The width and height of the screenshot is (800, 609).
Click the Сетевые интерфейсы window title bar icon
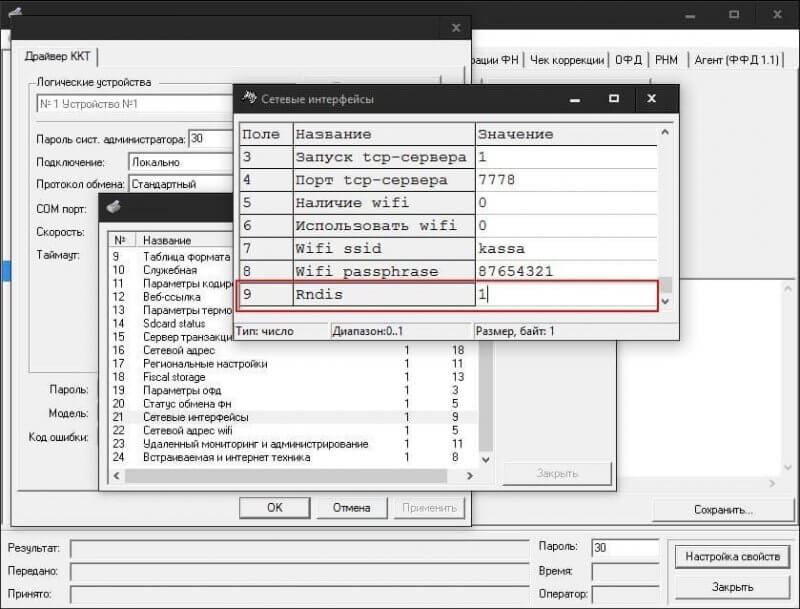(x=247, y=98)
